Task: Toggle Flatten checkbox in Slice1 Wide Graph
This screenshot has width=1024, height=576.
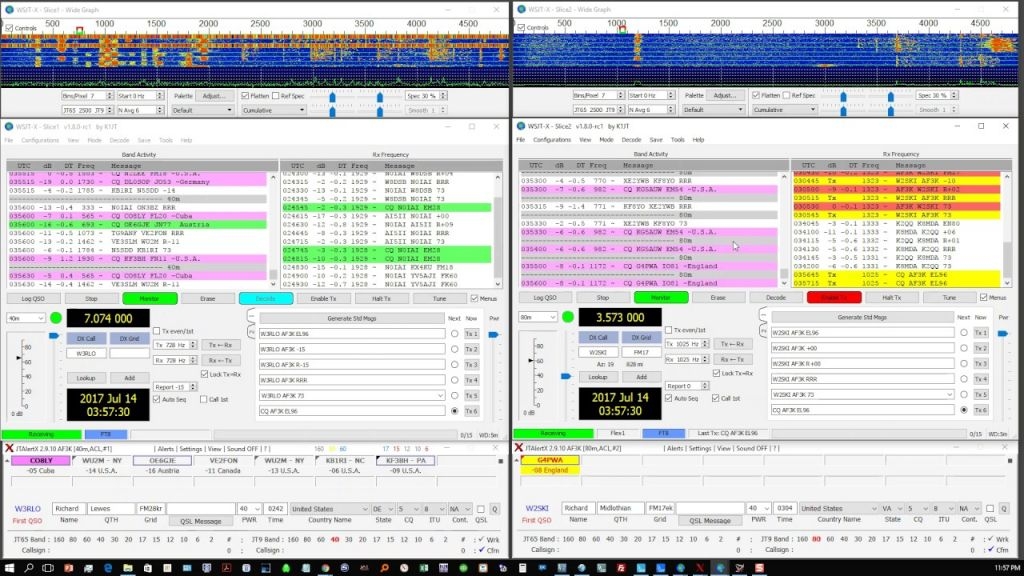Action: [245, 96]
